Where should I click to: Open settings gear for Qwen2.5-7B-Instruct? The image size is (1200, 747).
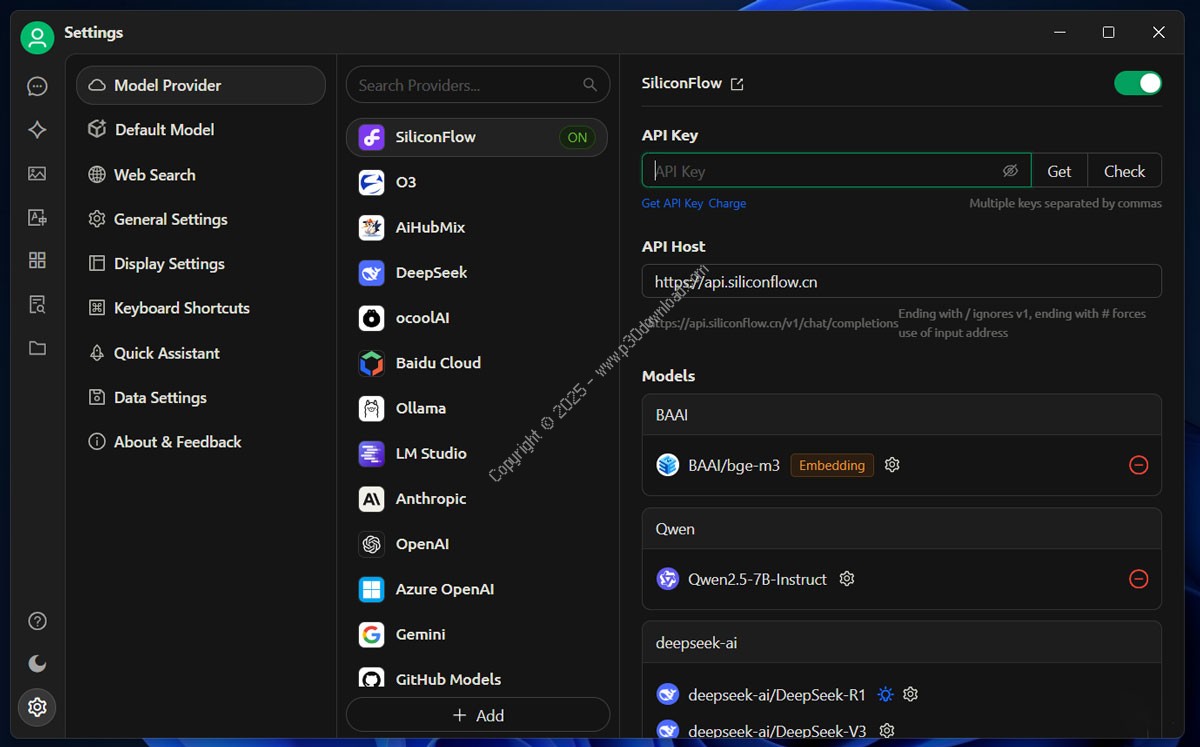[847, 579]
